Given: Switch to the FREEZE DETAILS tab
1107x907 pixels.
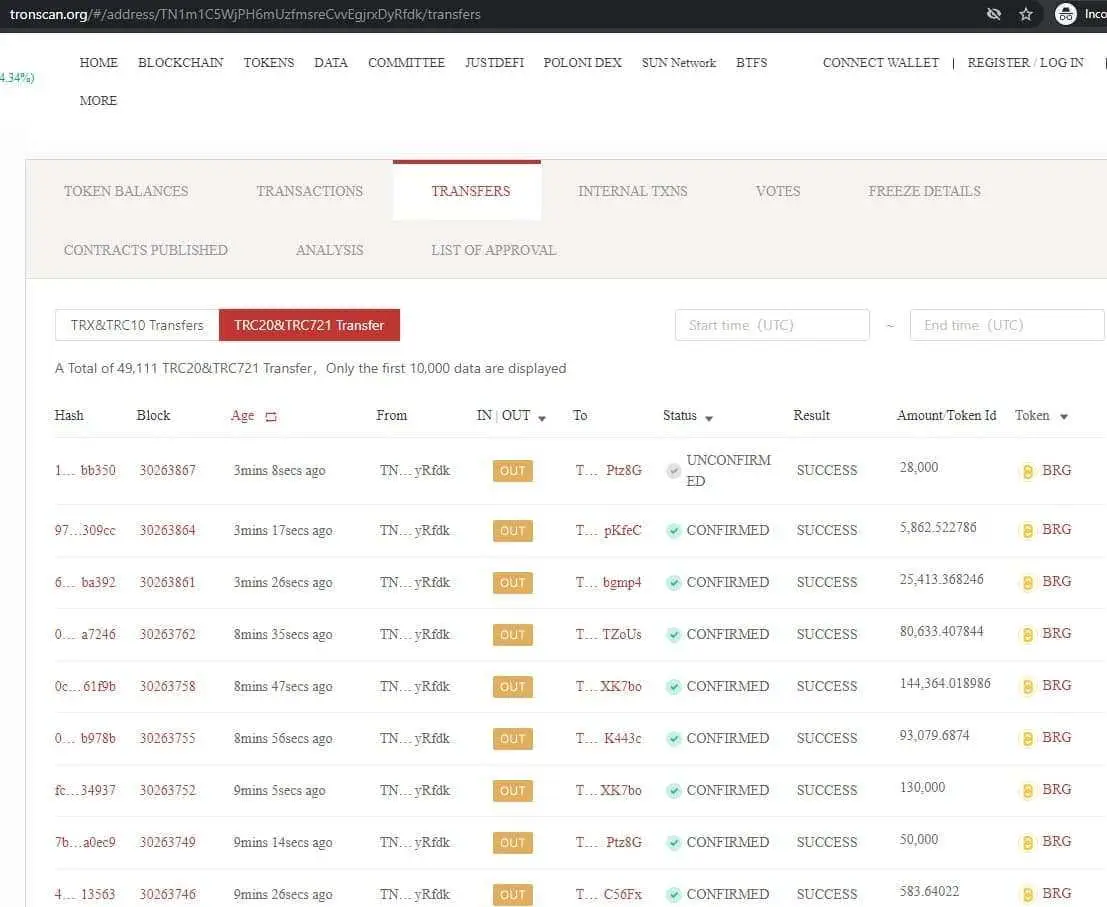Looking at the screenshot, I should 924,191.
